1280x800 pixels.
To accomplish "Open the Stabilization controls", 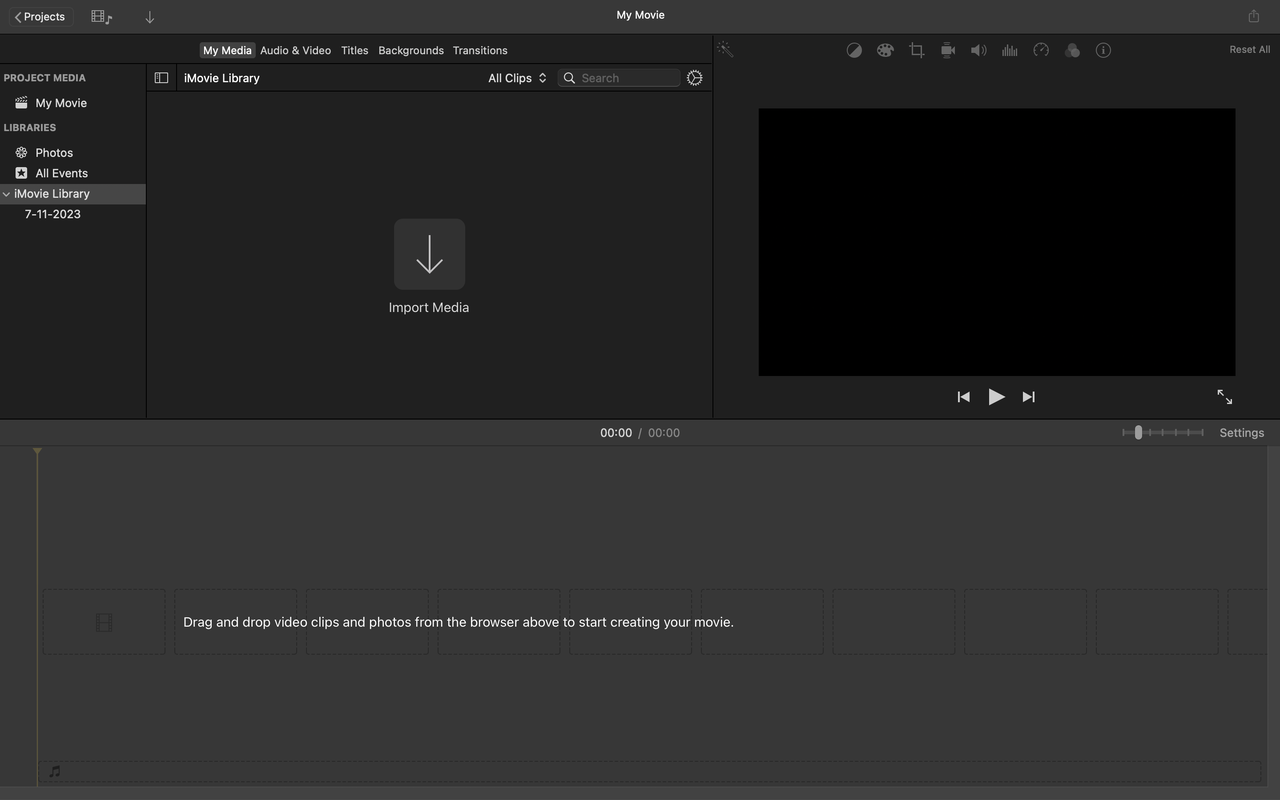I will pos(947,49).
